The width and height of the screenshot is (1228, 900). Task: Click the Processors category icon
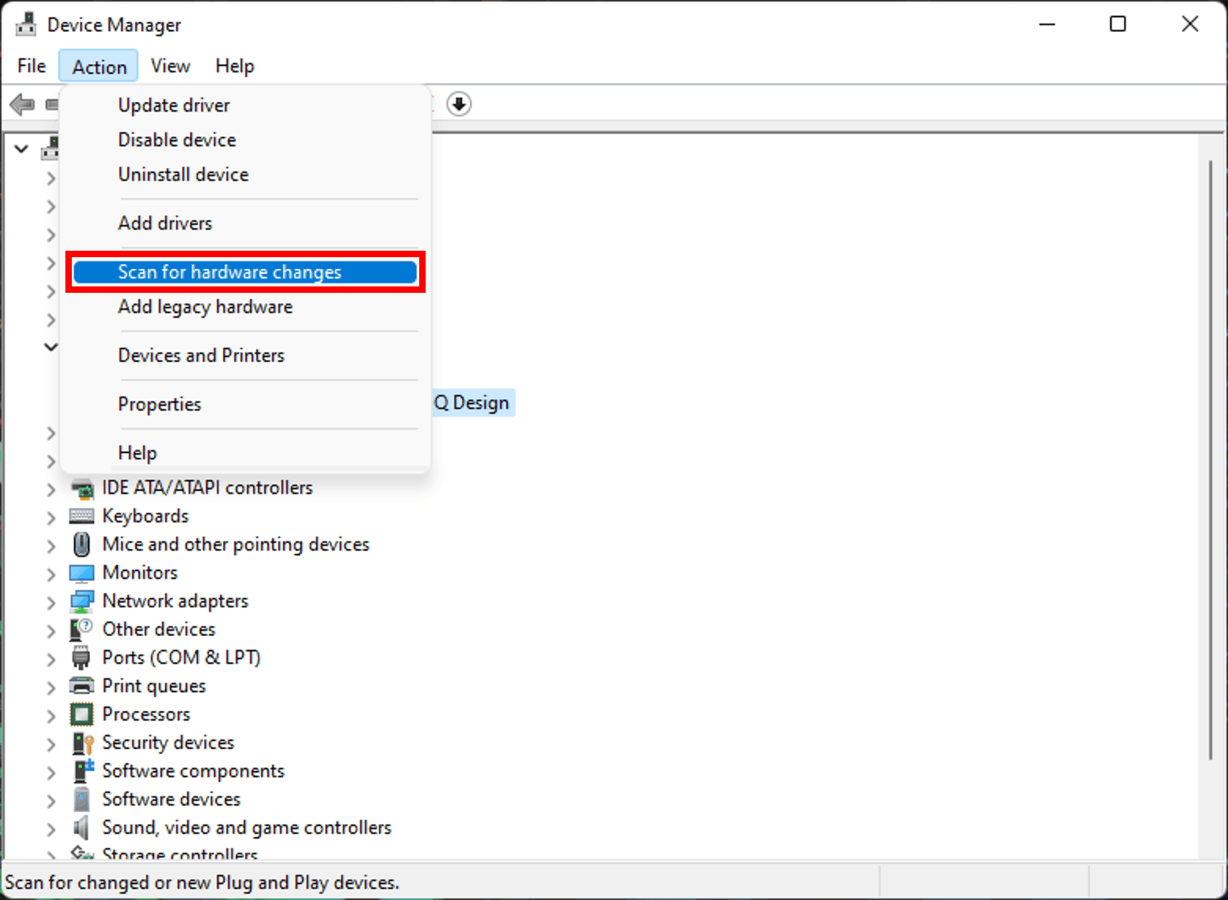pyautogui.click(x=82, y=714)
